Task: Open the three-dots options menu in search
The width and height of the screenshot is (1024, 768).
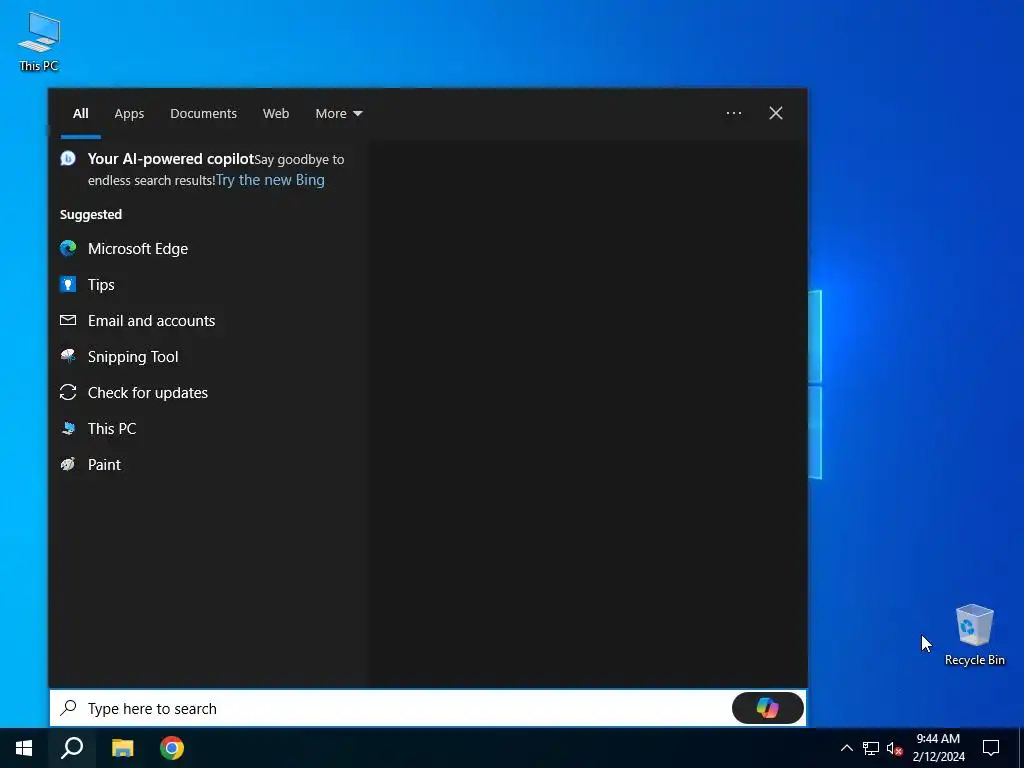Action: coord(733,113)
